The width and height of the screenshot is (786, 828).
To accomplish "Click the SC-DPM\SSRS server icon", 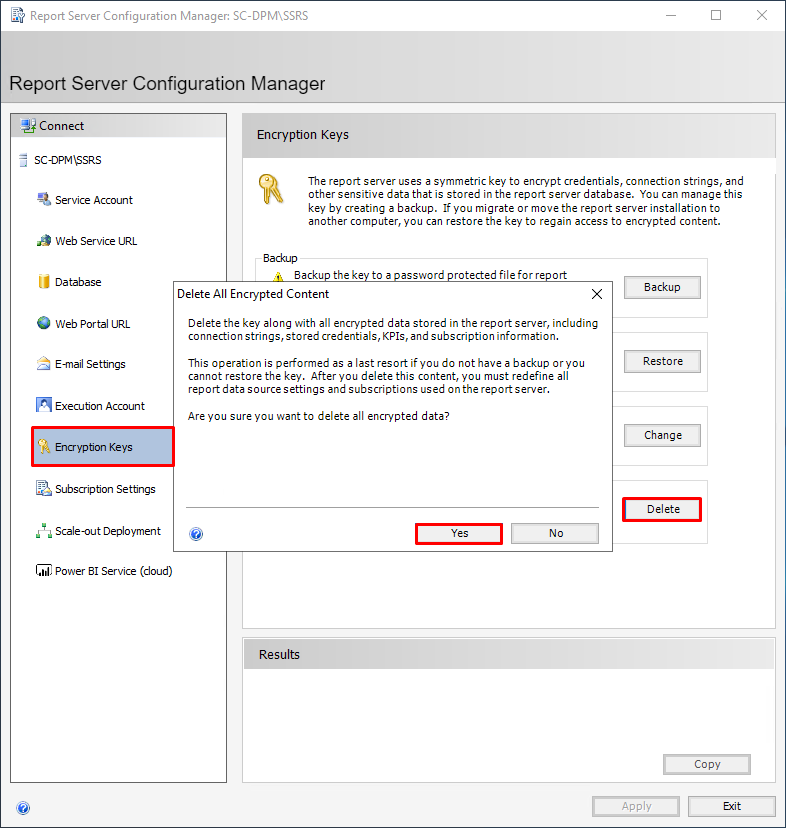I will point(23,160).
